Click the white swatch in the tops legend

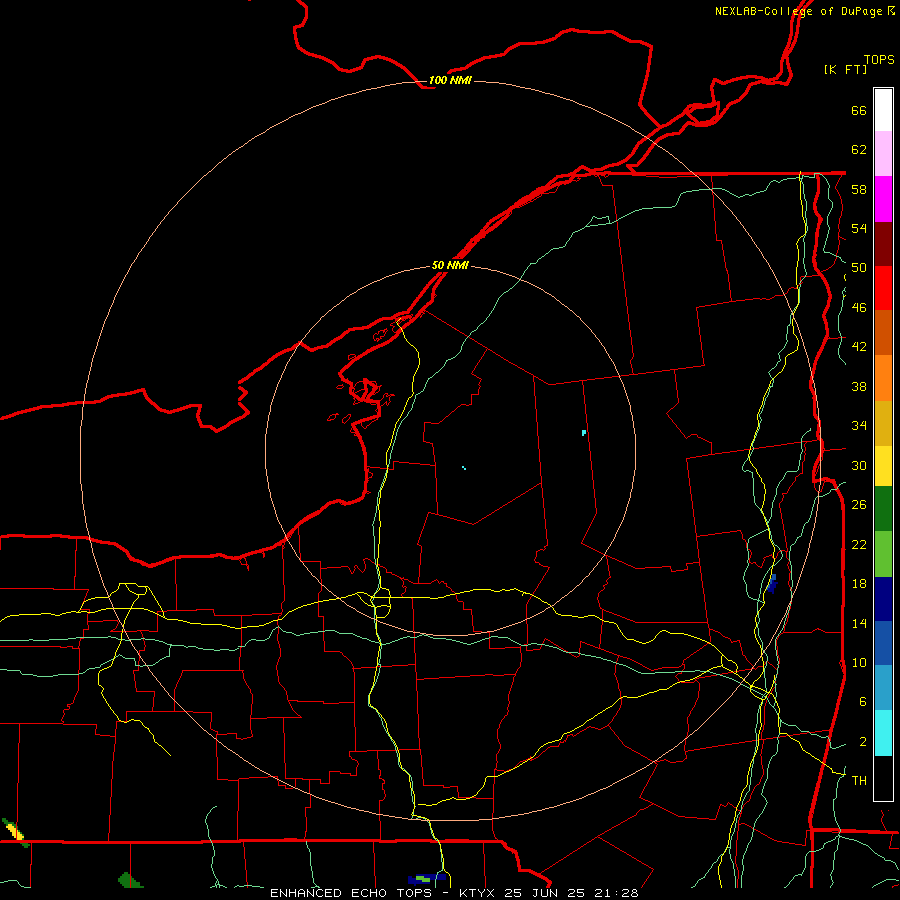(x=883, y=110)
